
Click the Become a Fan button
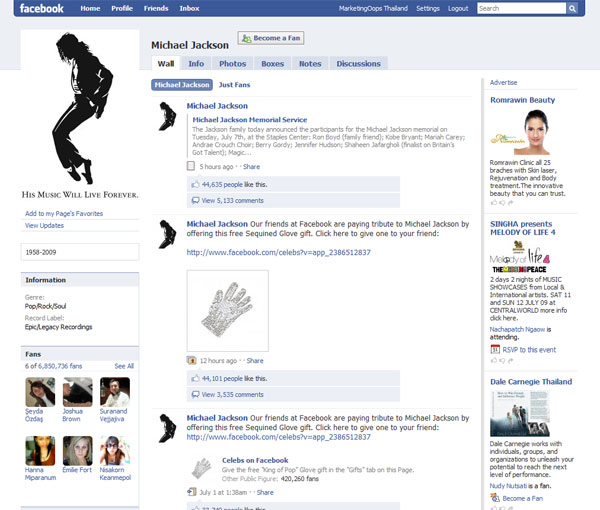tap(271, 38)
